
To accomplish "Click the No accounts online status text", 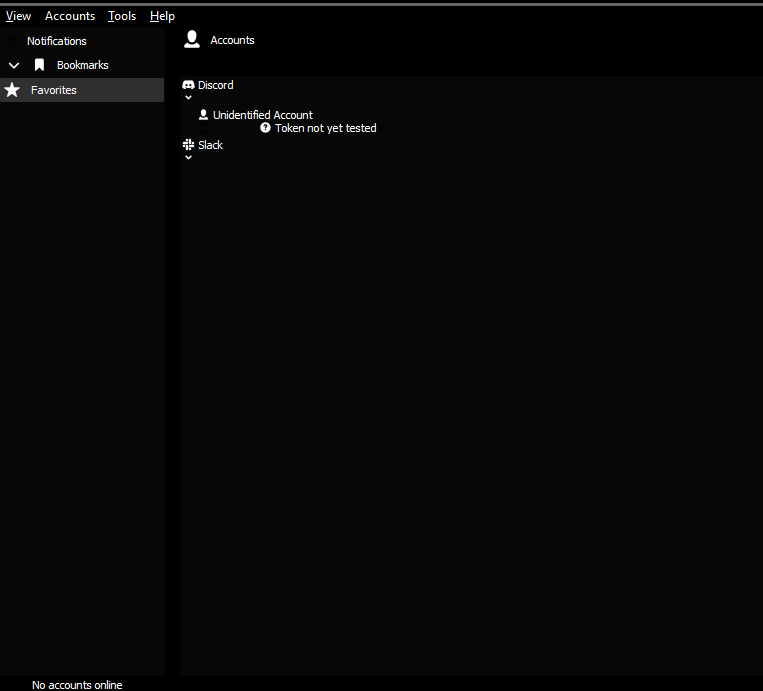I will coord(77,685).
